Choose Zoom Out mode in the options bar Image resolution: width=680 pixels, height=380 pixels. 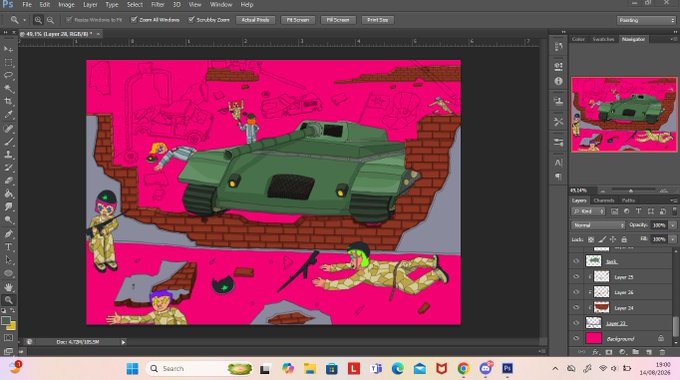[50, 20]
